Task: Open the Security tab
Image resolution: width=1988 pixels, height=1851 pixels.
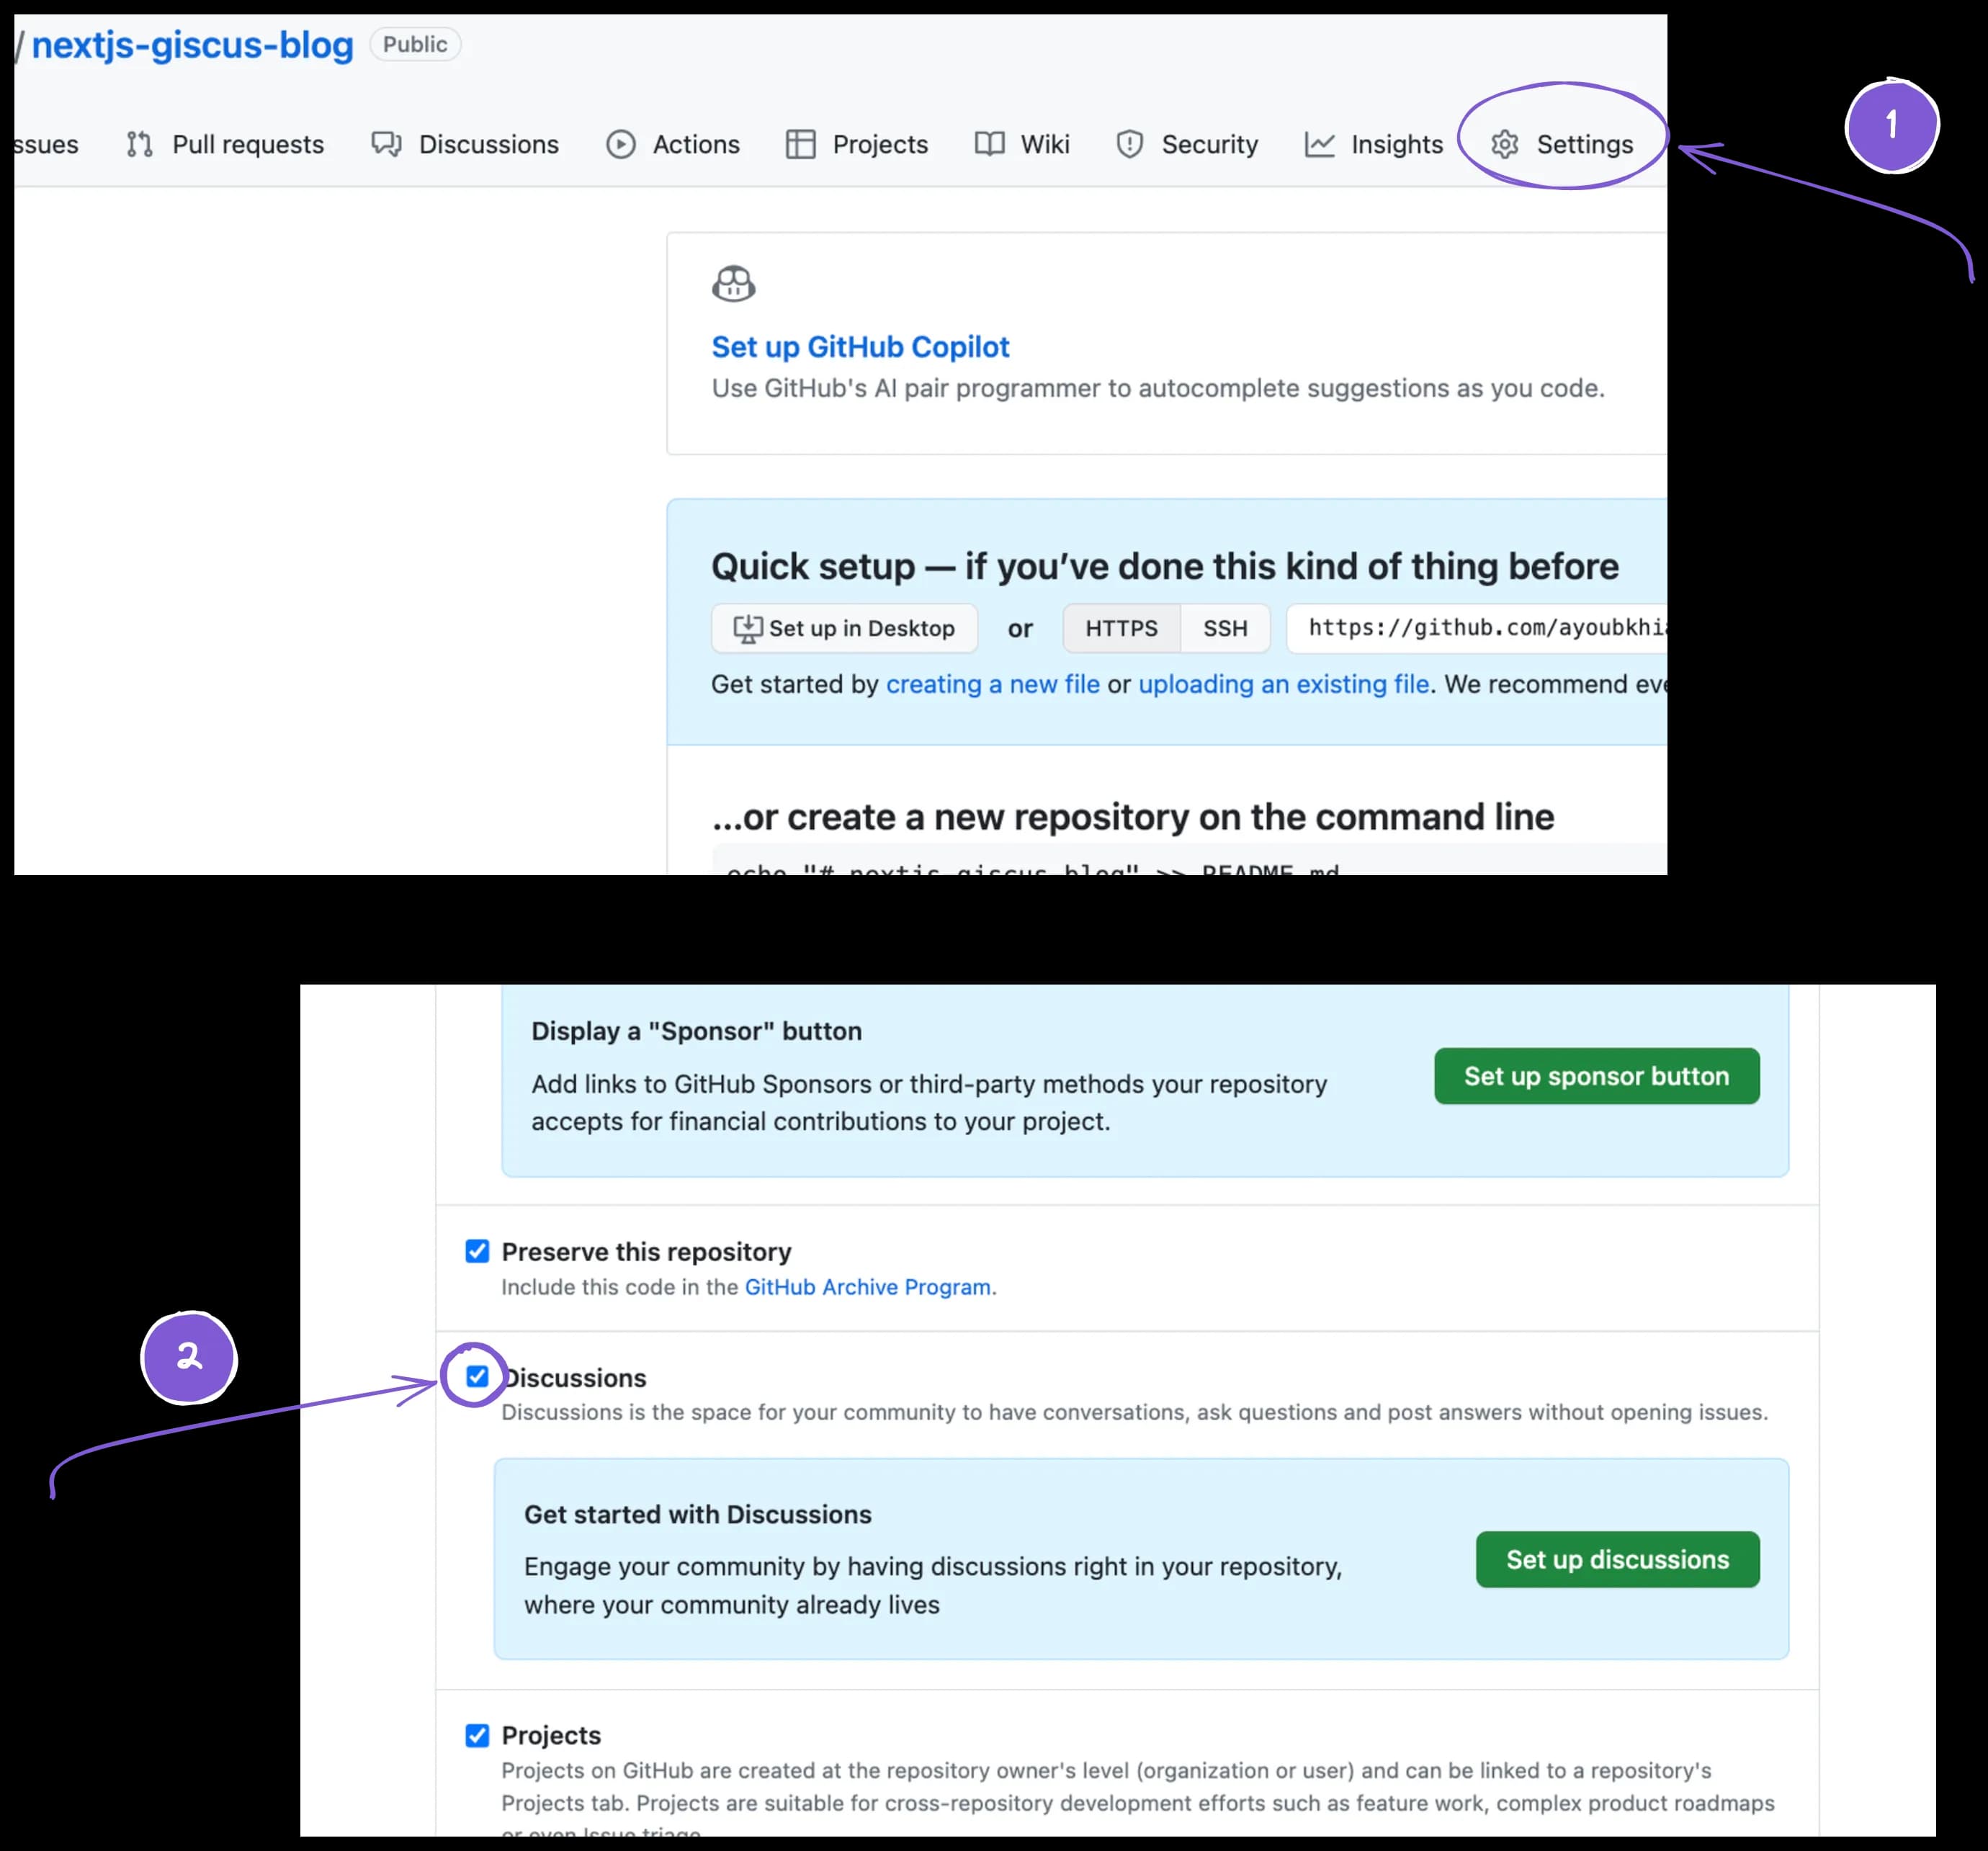Action: tap(1187, 144)
